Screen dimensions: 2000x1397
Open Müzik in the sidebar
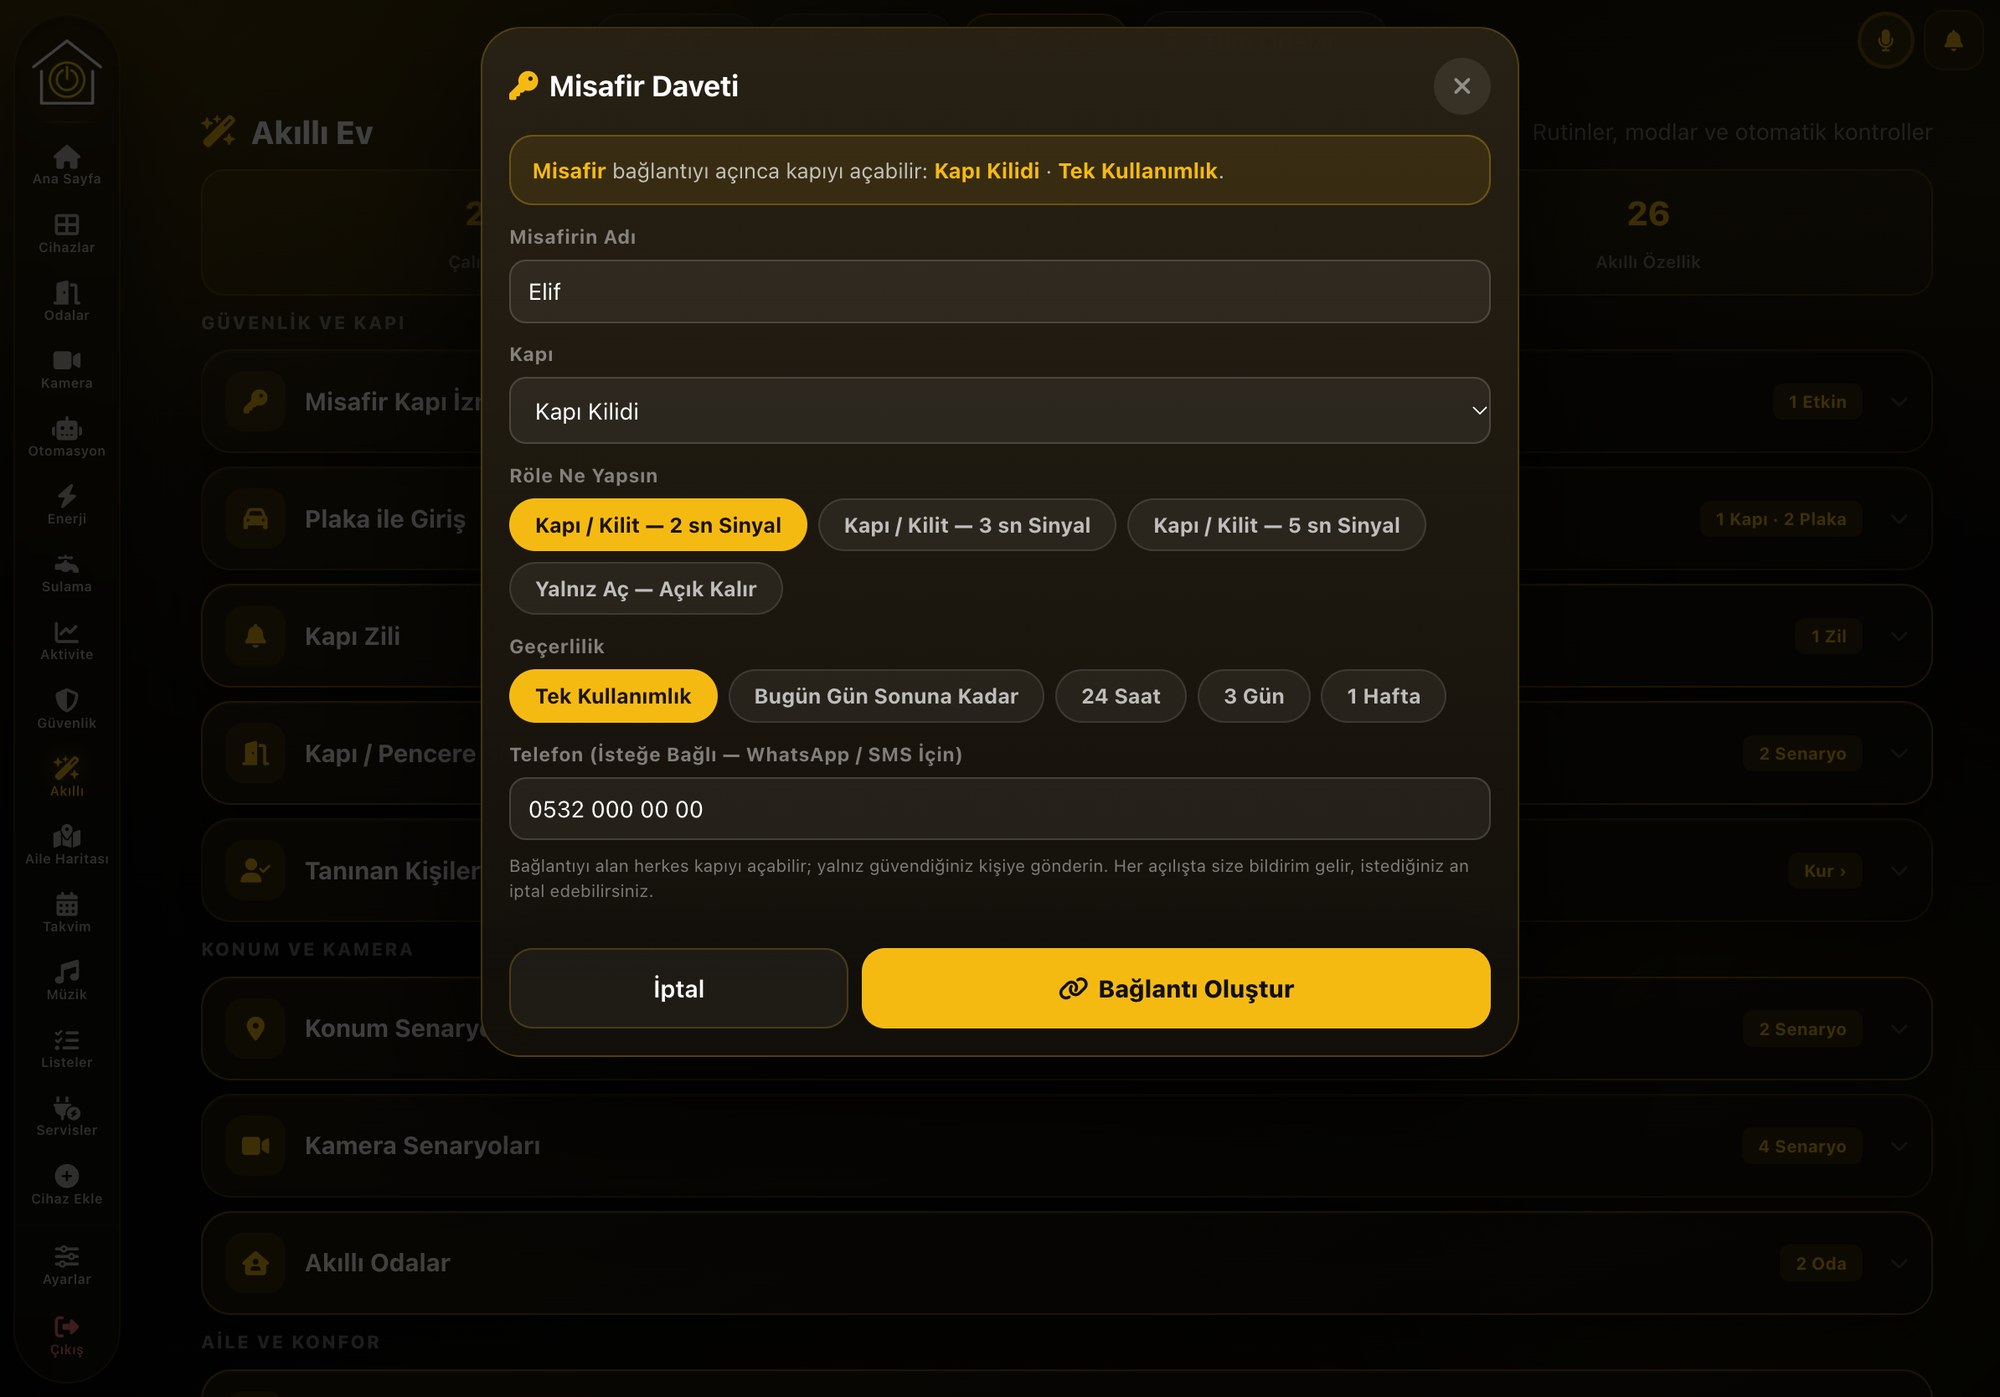[66, 981]
